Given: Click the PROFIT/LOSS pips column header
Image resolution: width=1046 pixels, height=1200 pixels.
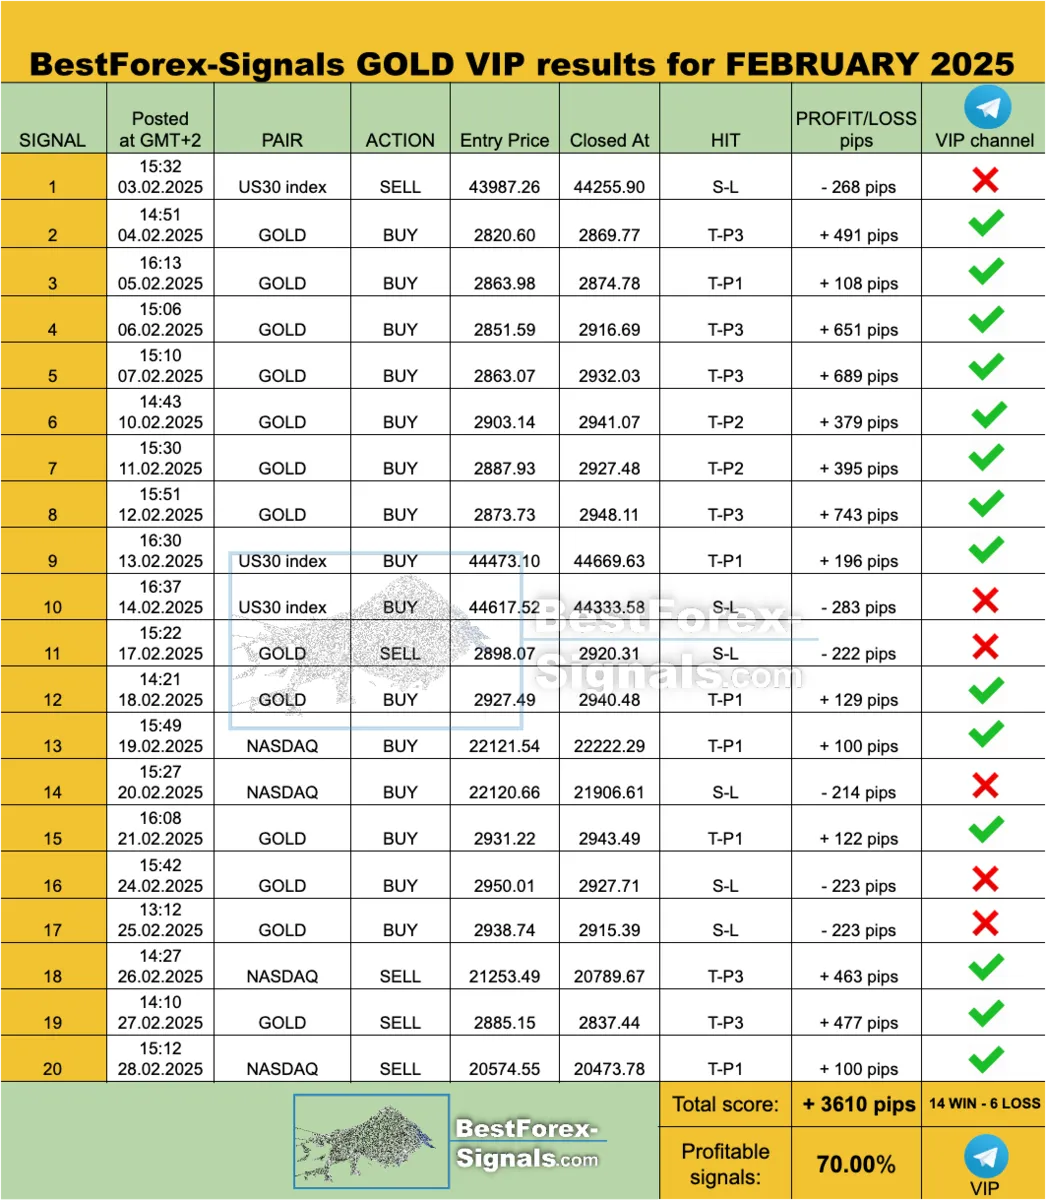Looking at the screenshot, I should coord(856,129).
